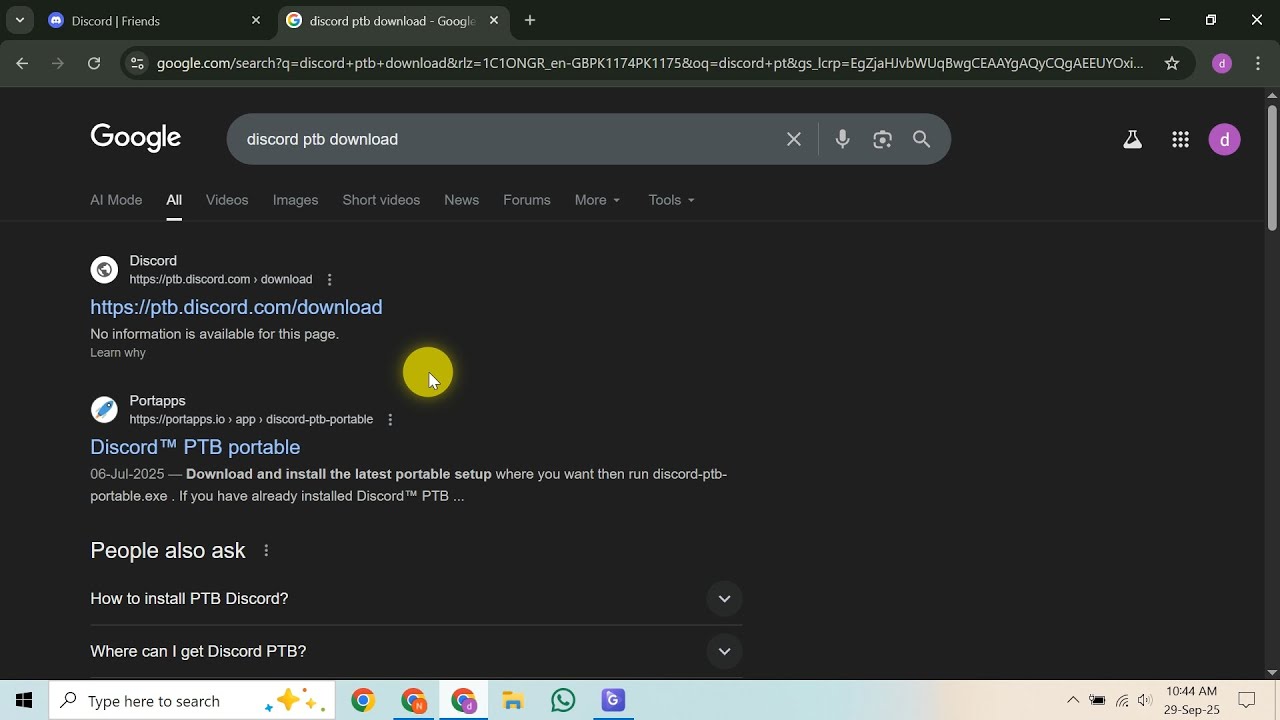Screen dimensions: 1280x720
Task: Clear the search box with the X icon
Action: click(794, 139)
